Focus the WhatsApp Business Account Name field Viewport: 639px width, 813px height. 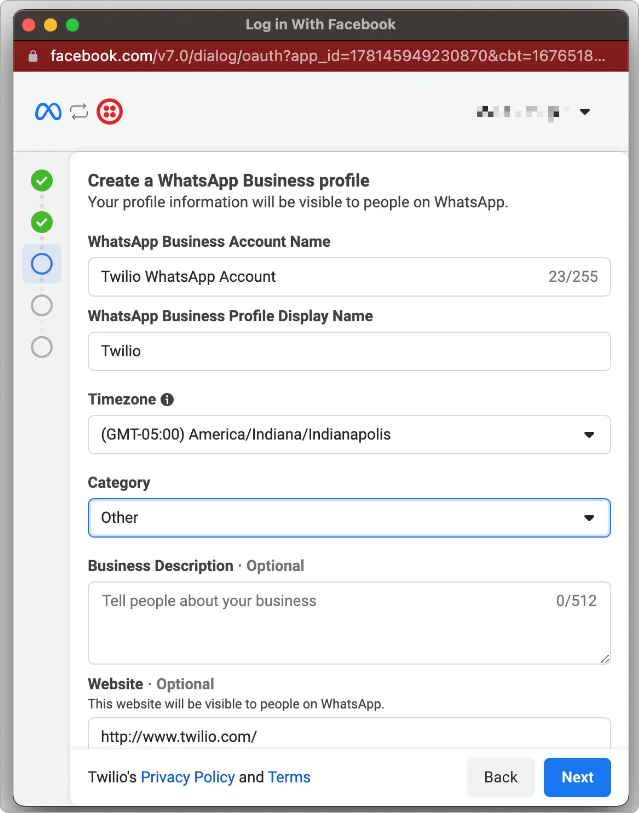(349, 277)
